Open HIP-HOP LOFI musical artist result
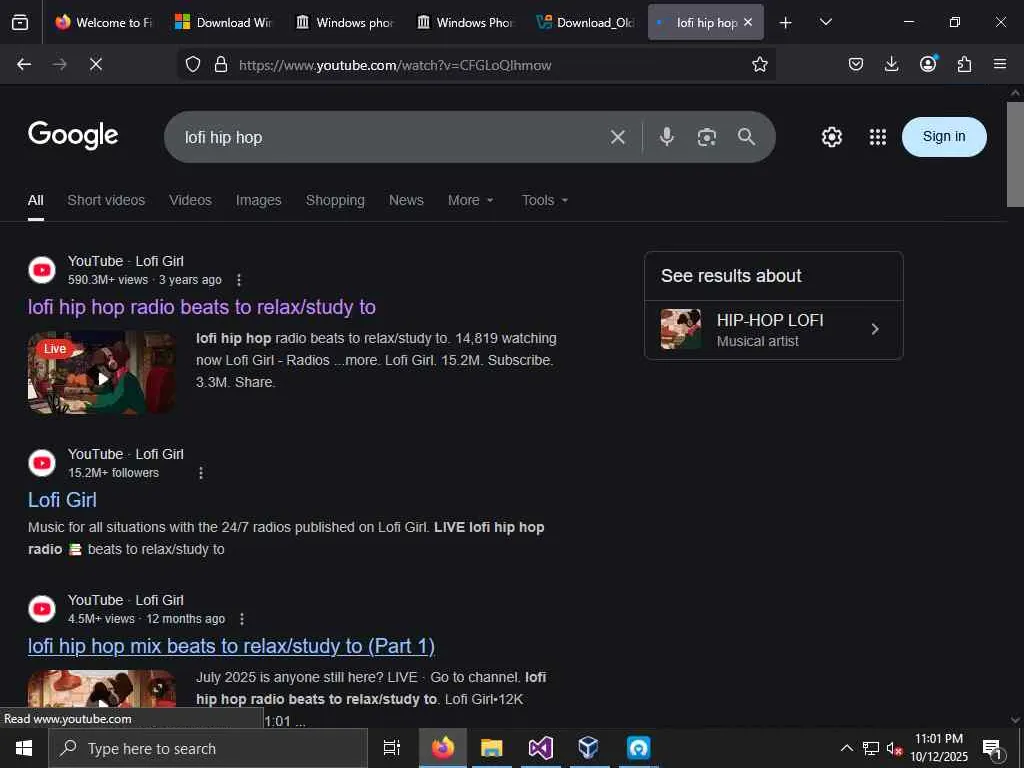This screenshot has width=1024, height=768. 774,330
